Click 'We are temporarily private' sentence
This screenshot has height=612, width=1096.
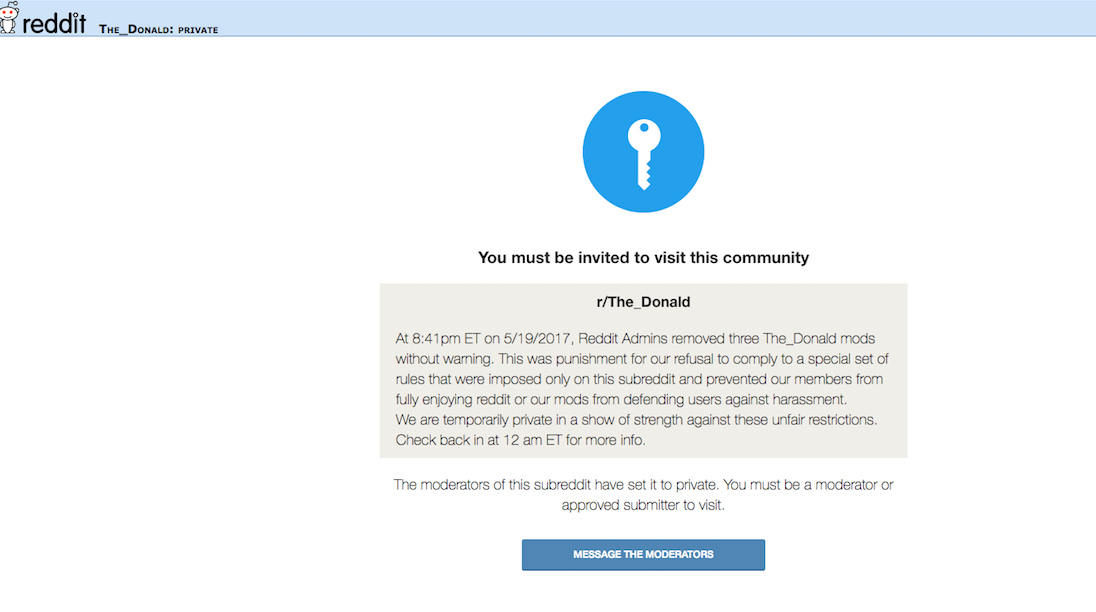coord(636,420)
